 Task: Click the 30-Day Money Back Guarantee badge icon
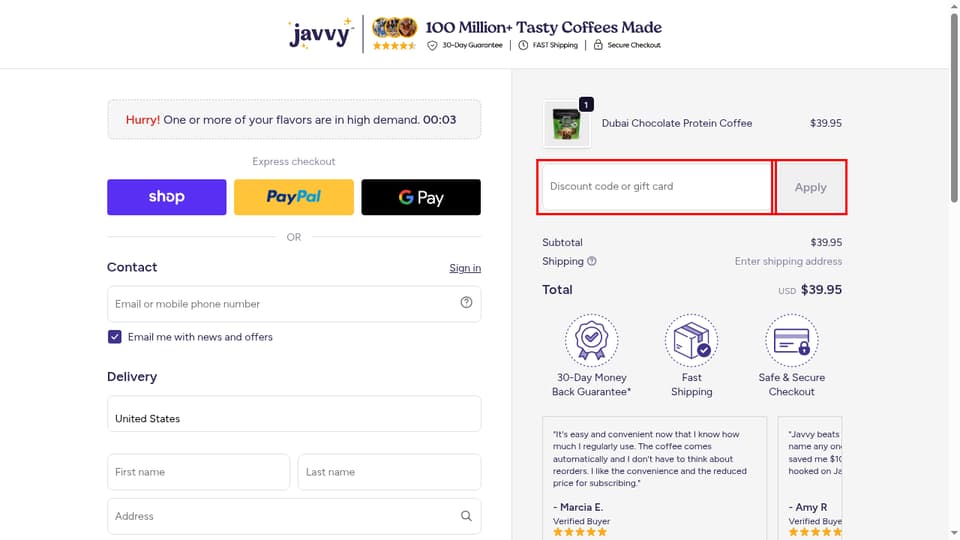click(x=591, y=340)
